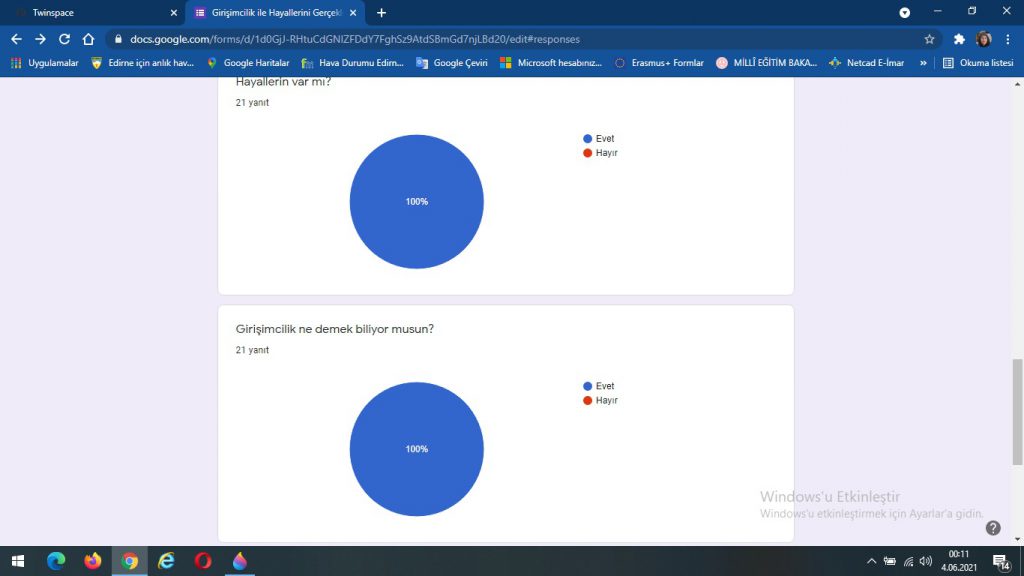The image size is (1024, 576).
Task: Open a new browser tab
Action: click(x=381, y=13)
